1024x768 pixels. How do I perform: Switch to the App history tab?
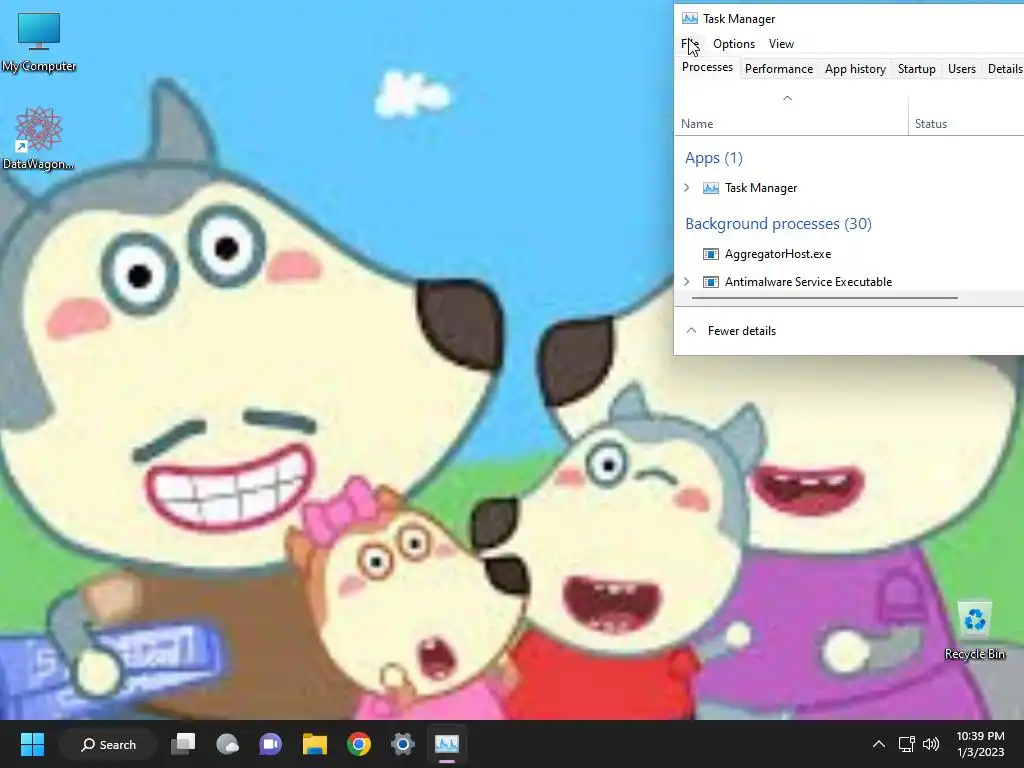pos(855,69)
